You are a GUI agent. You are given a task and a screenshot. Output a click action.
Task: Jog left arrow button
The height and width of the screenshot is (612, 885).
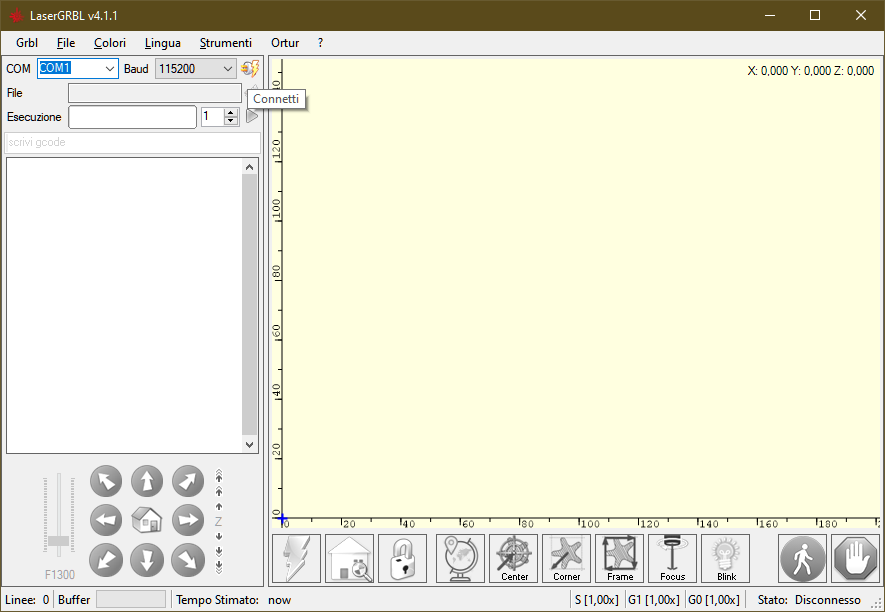106,520
